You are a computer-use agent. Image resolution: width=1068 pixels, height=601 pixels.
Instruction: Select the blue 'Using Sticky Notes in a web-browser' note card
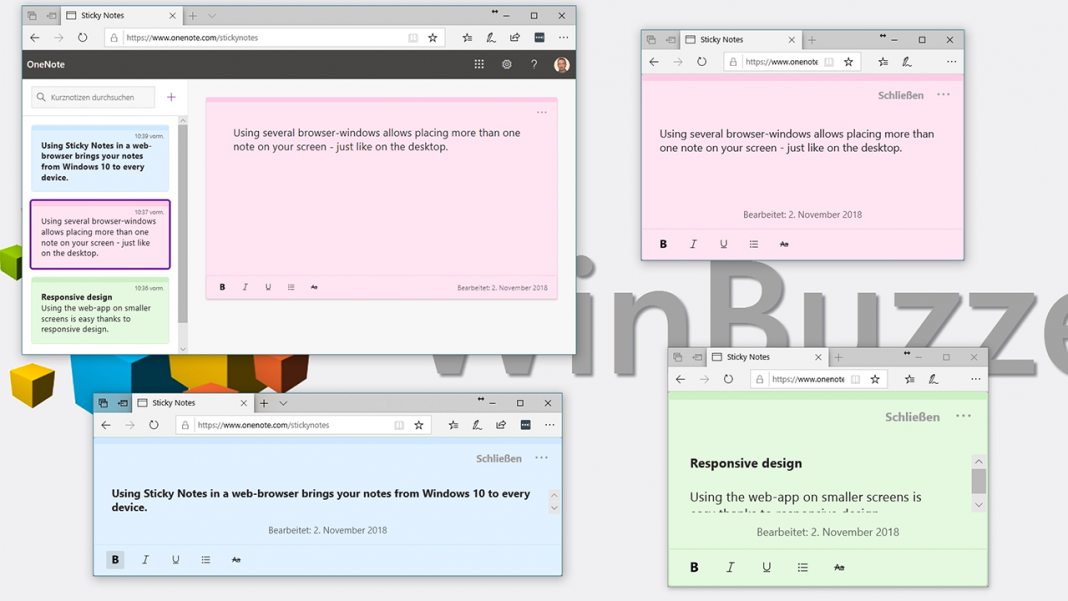100,159
